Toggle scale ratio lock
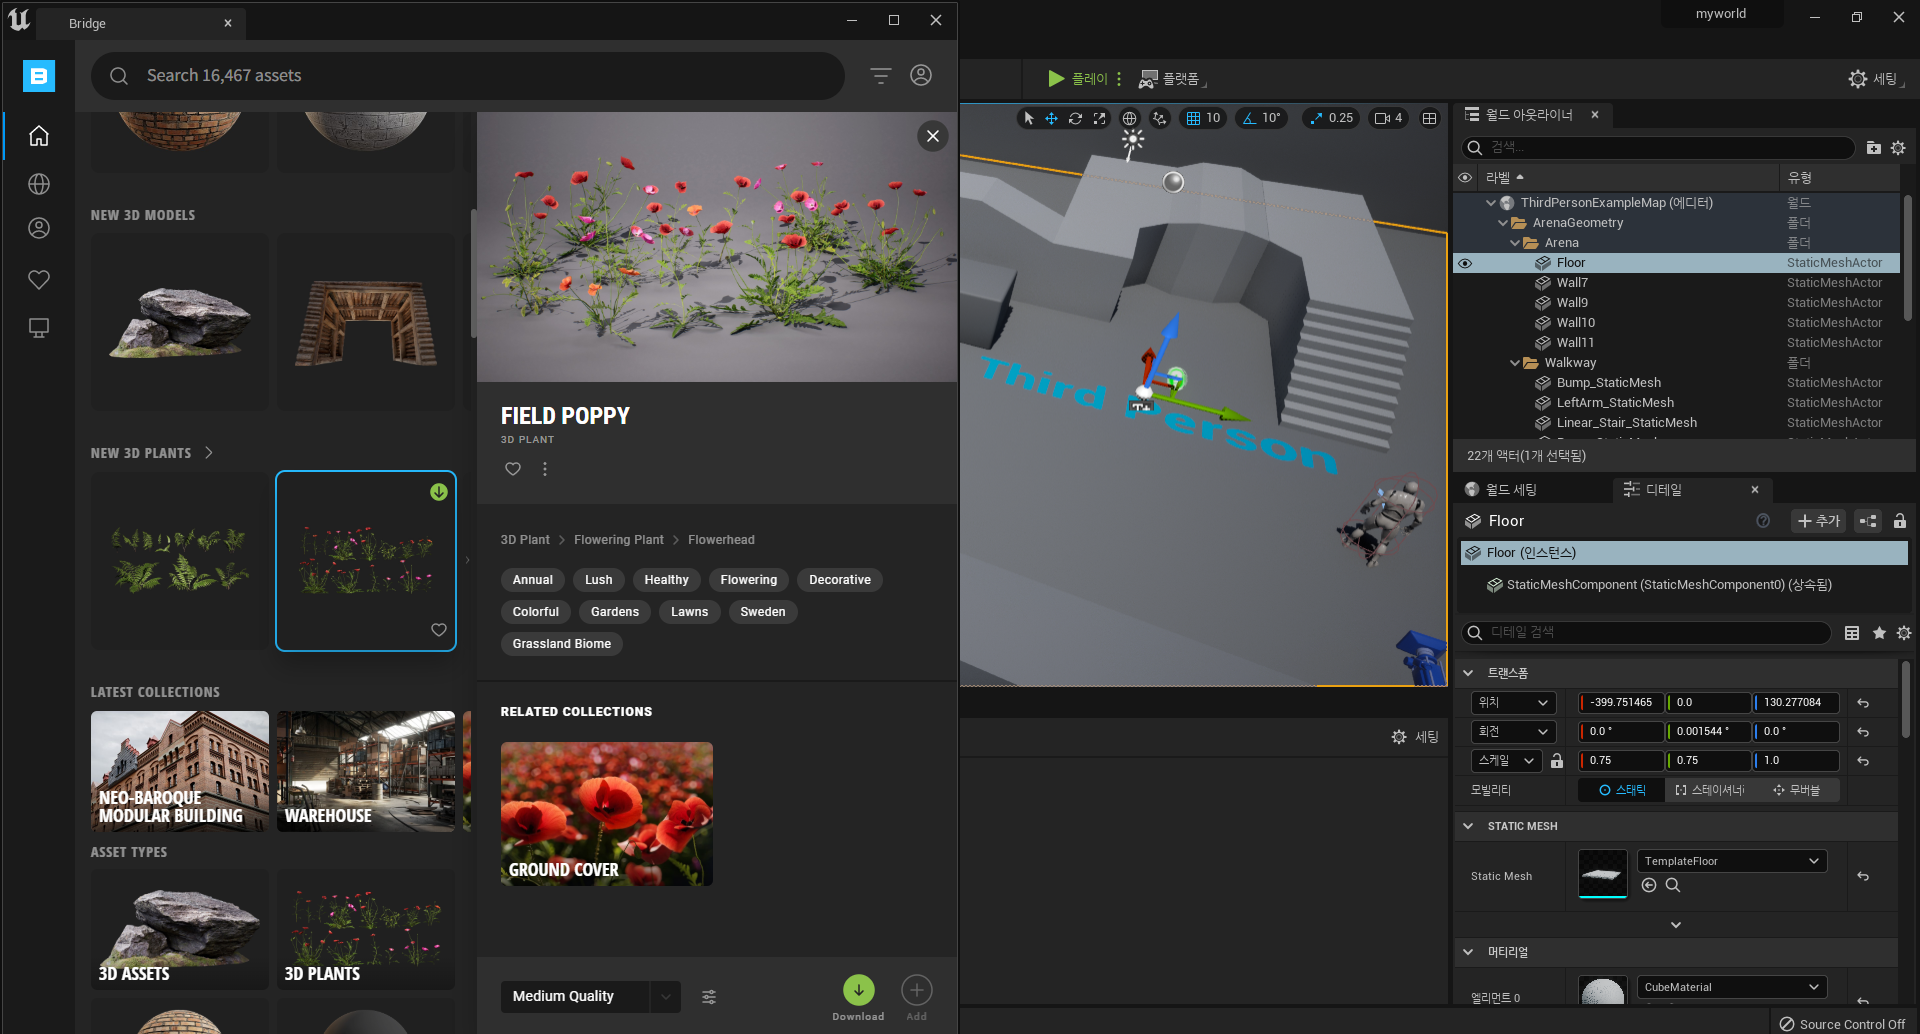 click(x=1557, y=761)
